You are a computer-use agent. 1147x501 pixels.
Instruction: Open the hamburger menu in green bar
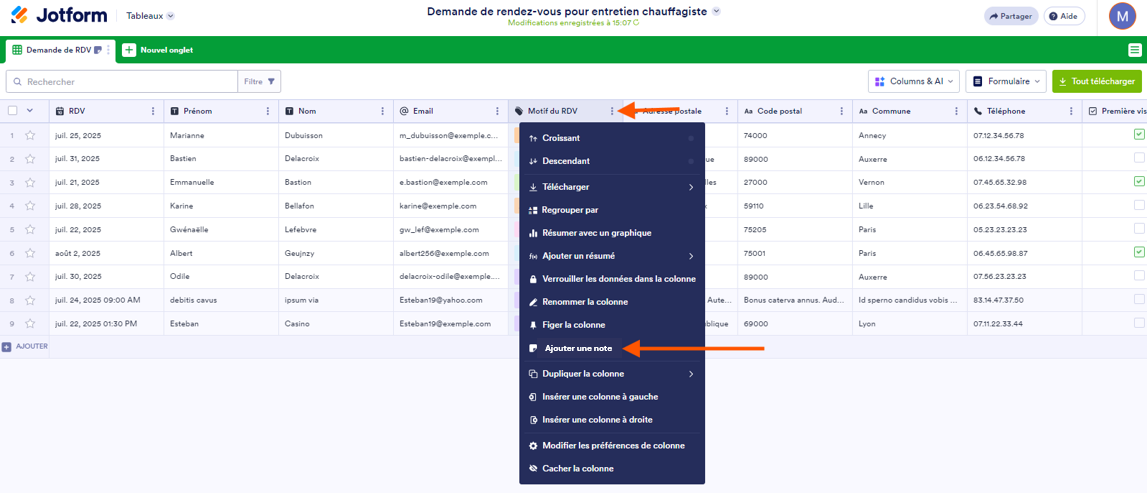[1133, 50]
